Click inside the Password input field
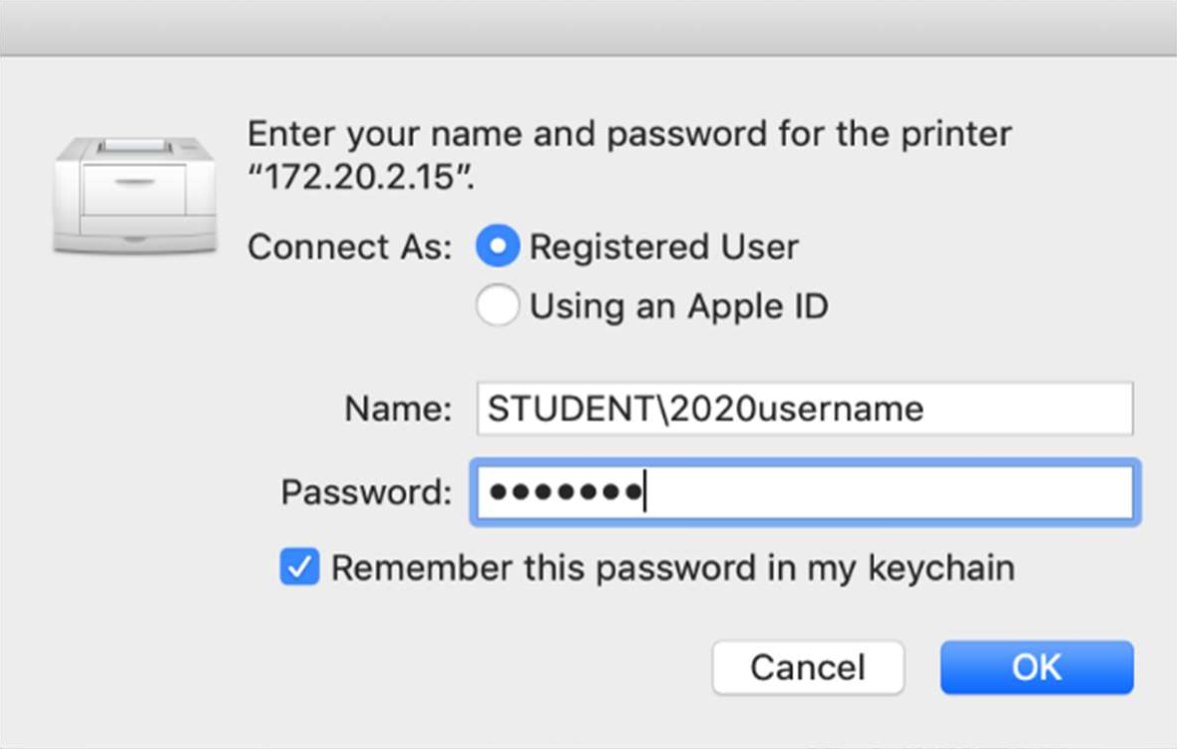 point(805,492)
